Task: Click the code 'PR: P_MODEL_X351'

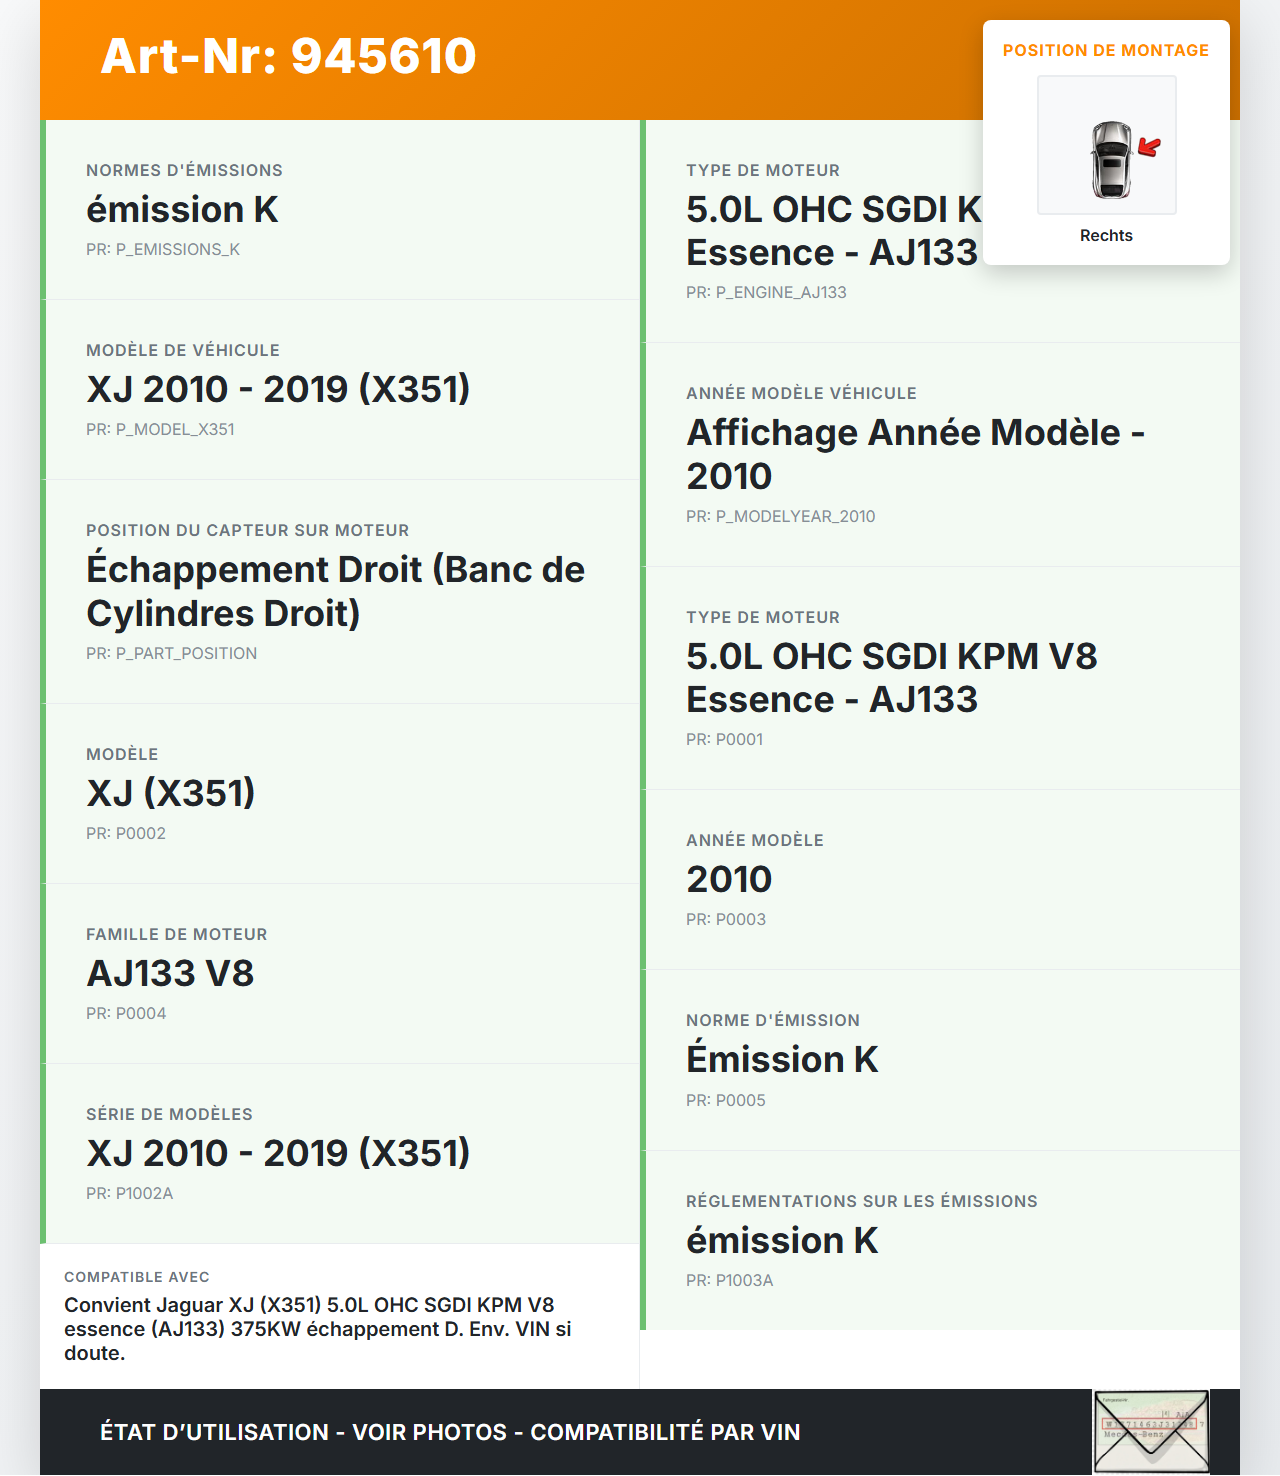Action: pyautogui.click(x=160, y=429)
